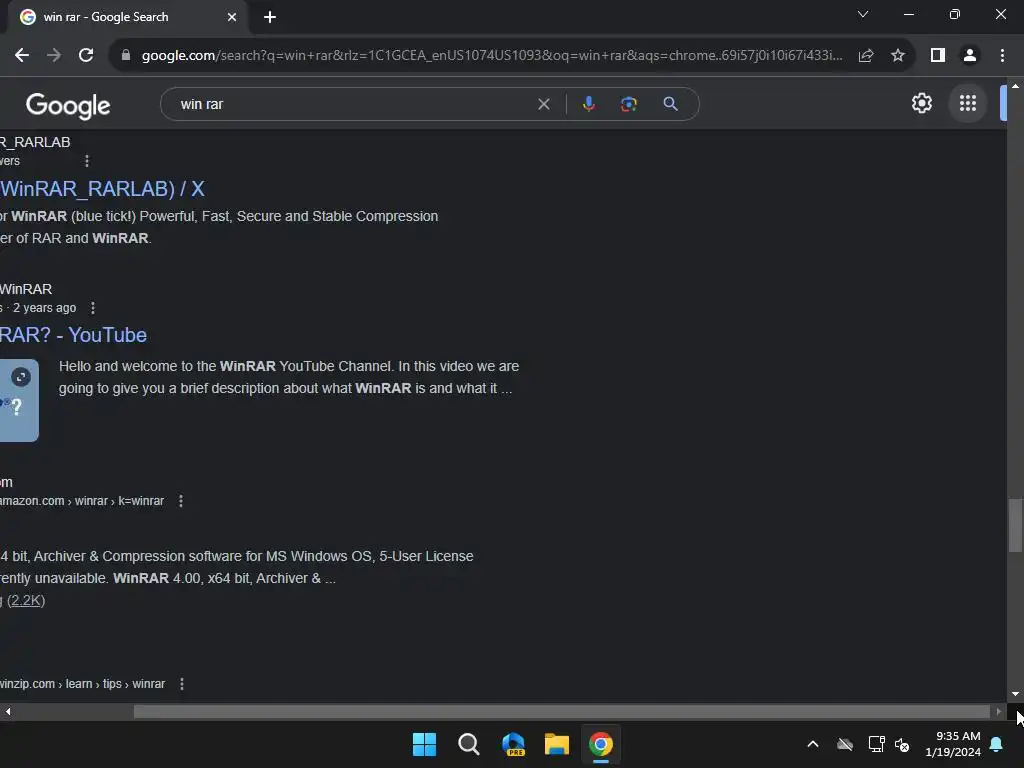Open Google apps grid

click(968, 103)
